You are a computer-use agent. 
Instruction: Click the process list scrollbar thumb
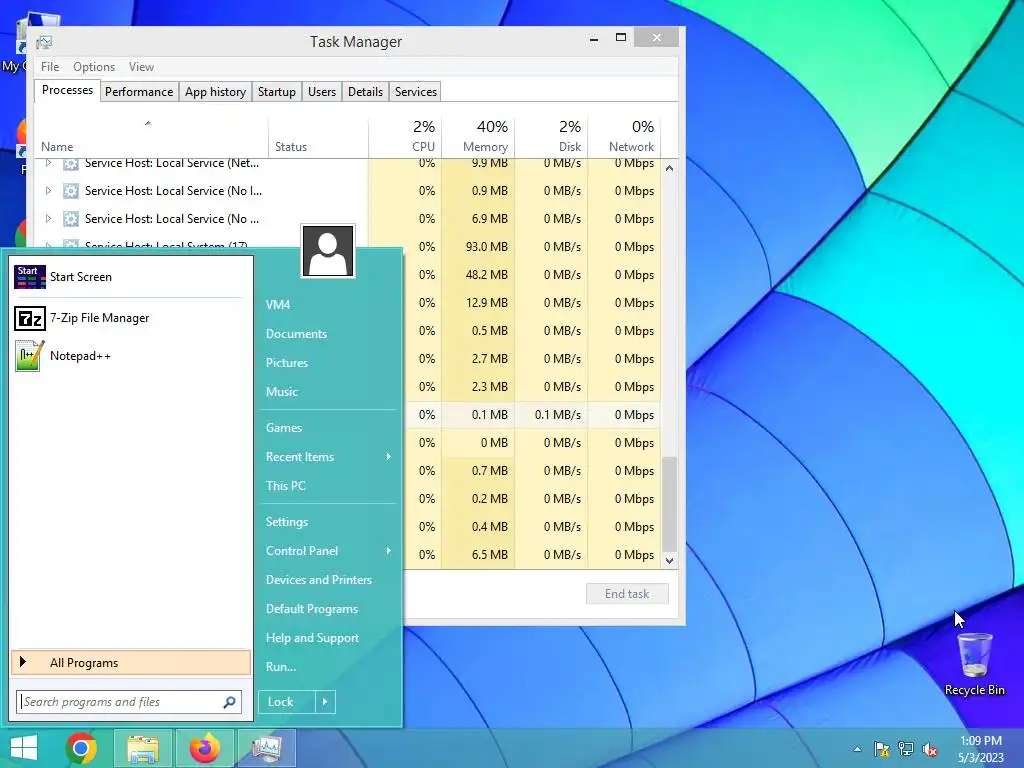[x=669, y=504]
